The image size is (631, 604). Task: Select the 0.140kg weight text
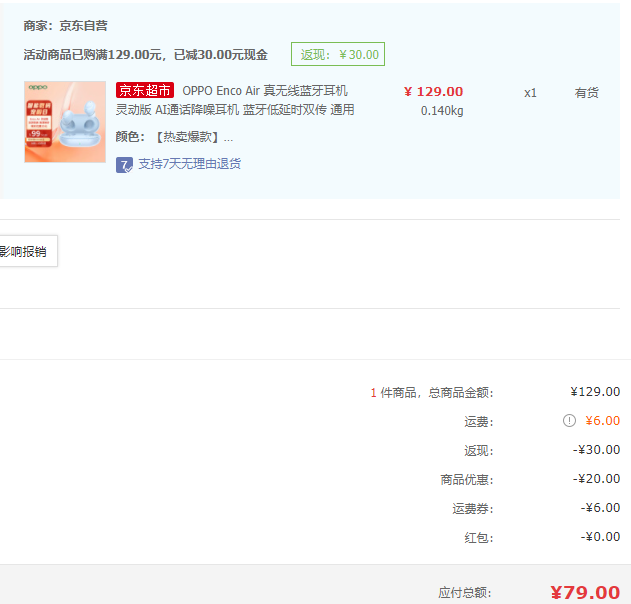point(442,111)
